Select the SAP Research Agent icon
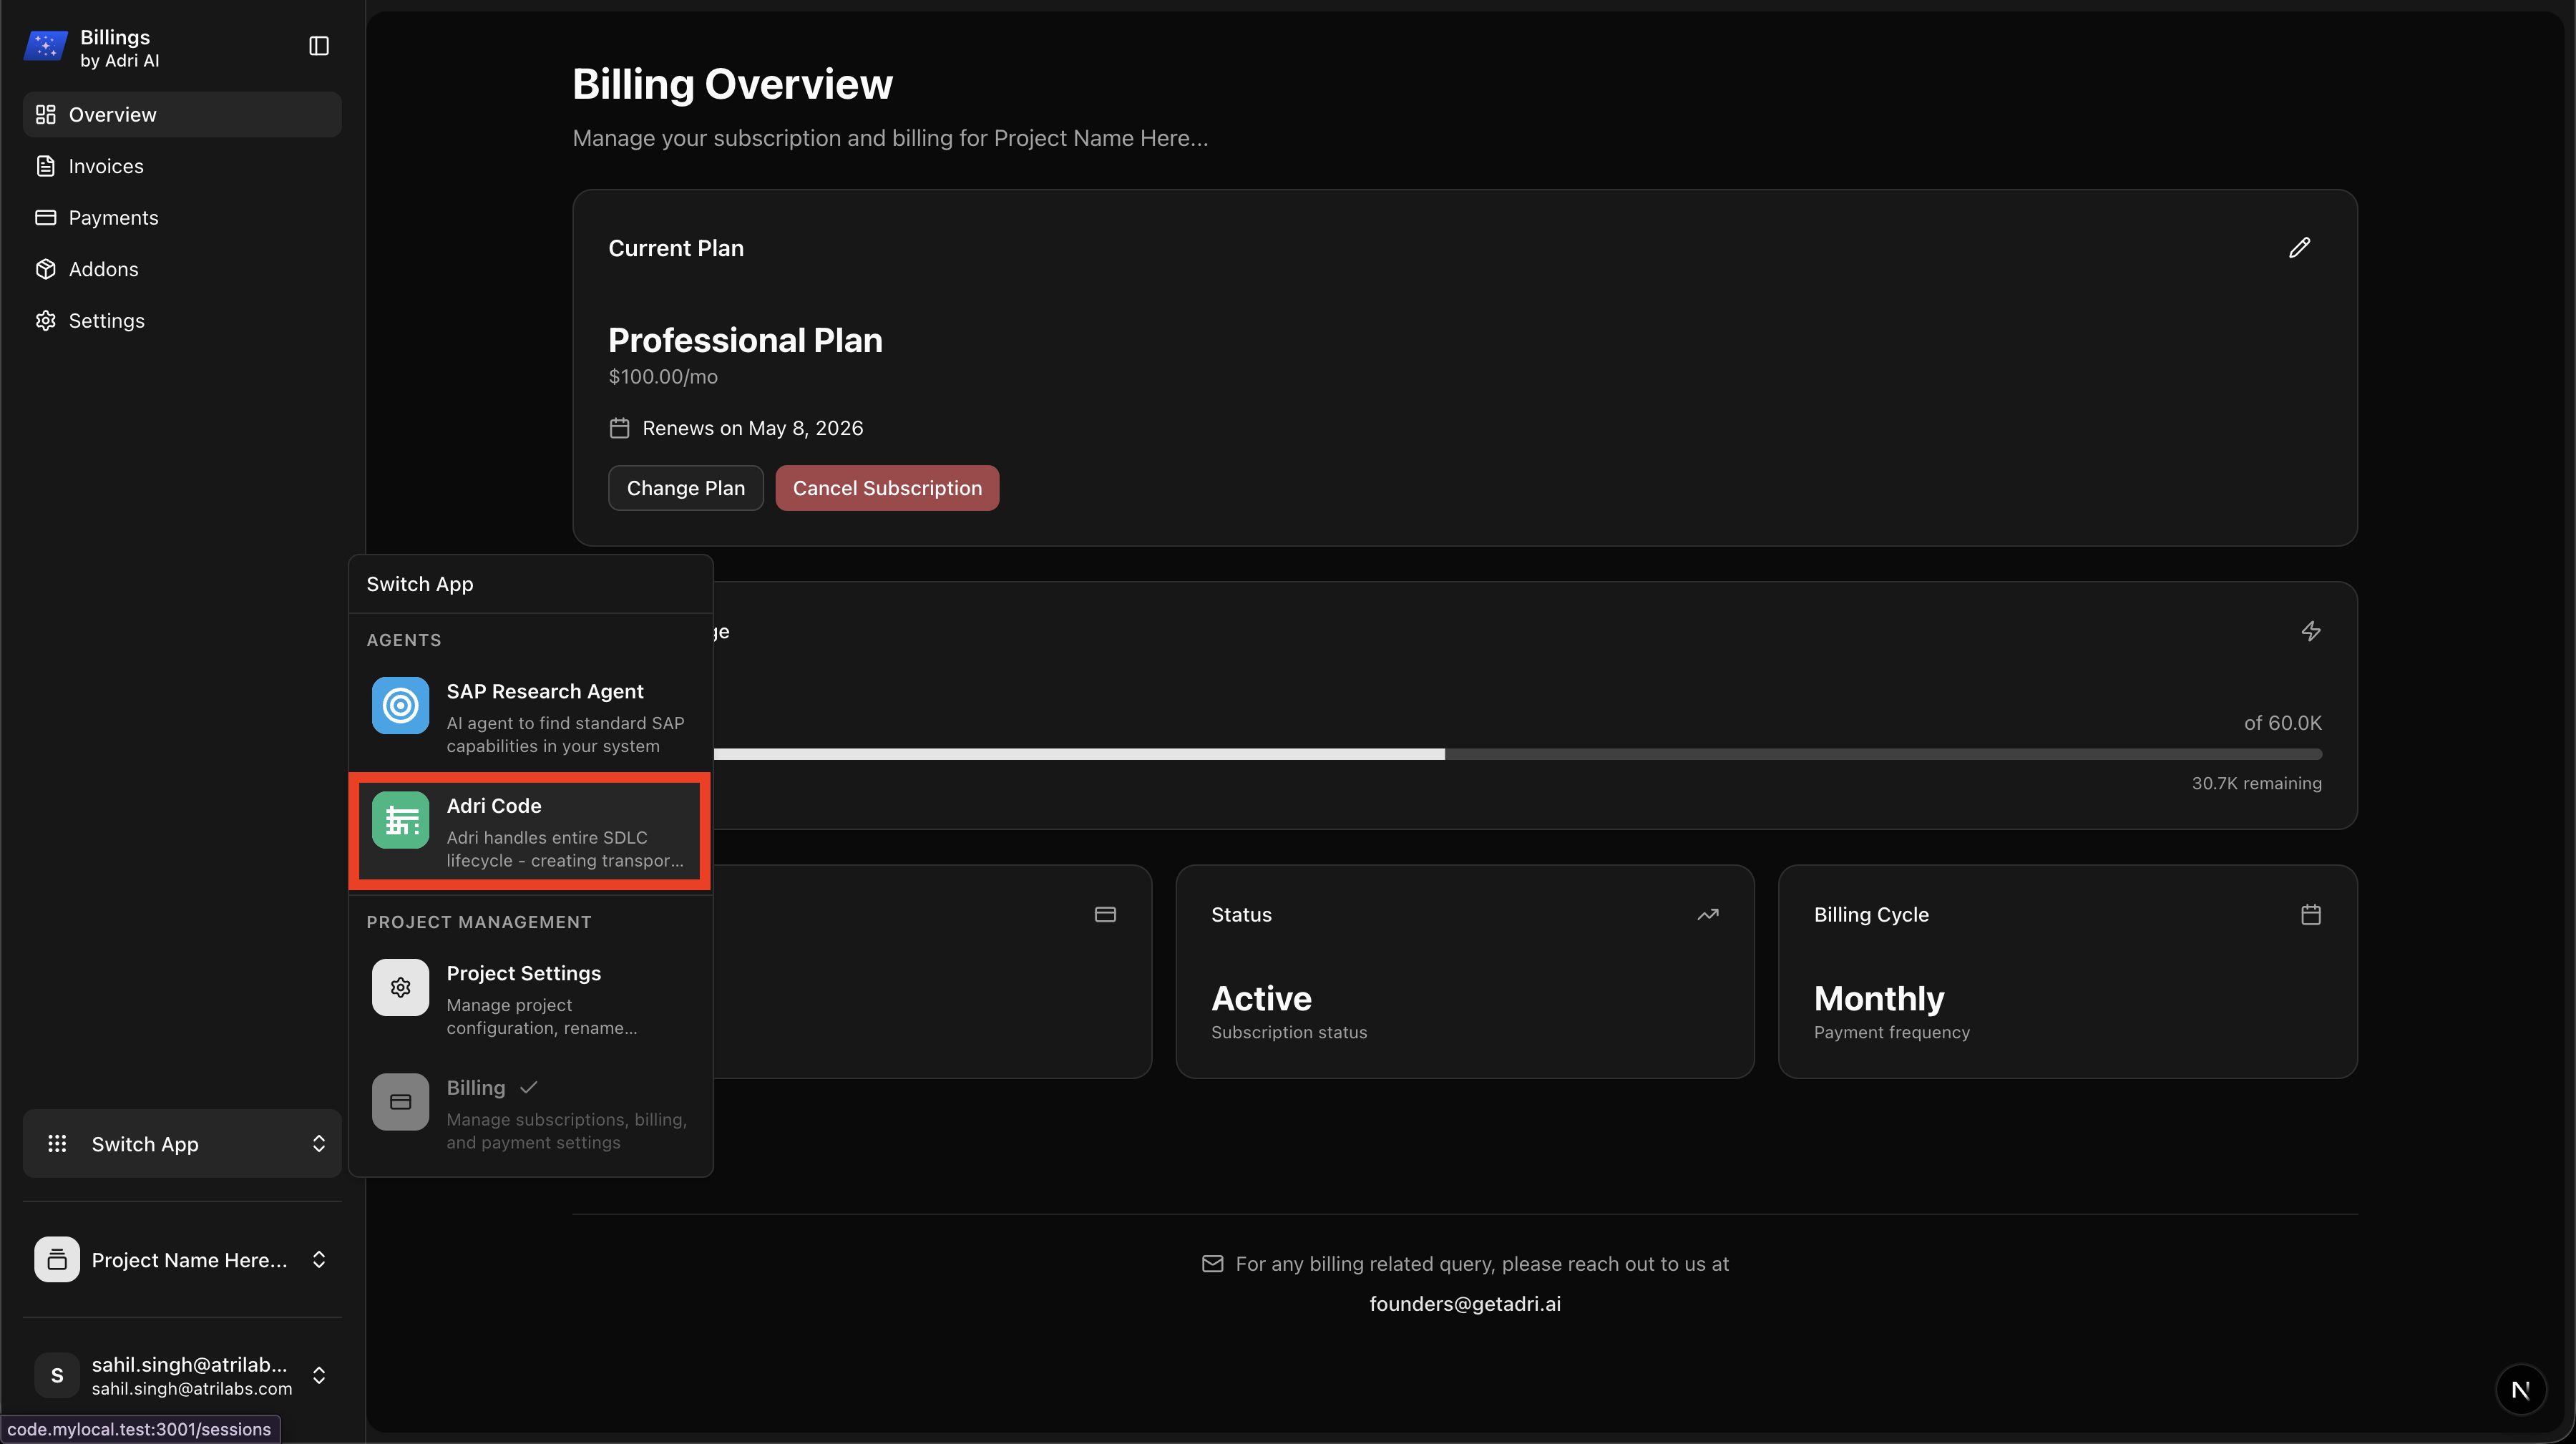 pos(400,706)
